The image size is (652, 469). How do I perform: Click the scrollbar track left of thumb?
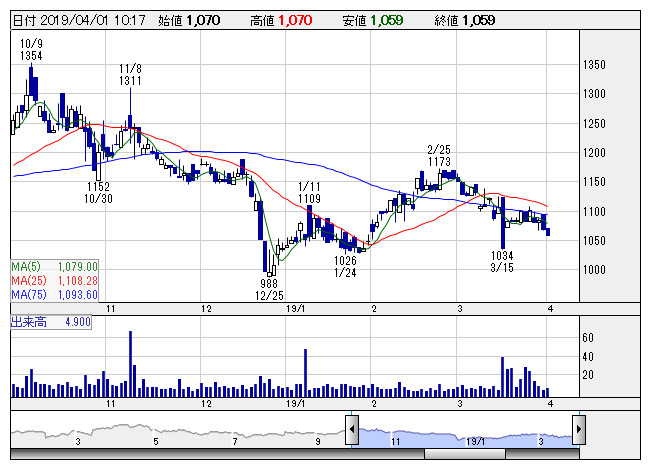[x=217, y=454]
